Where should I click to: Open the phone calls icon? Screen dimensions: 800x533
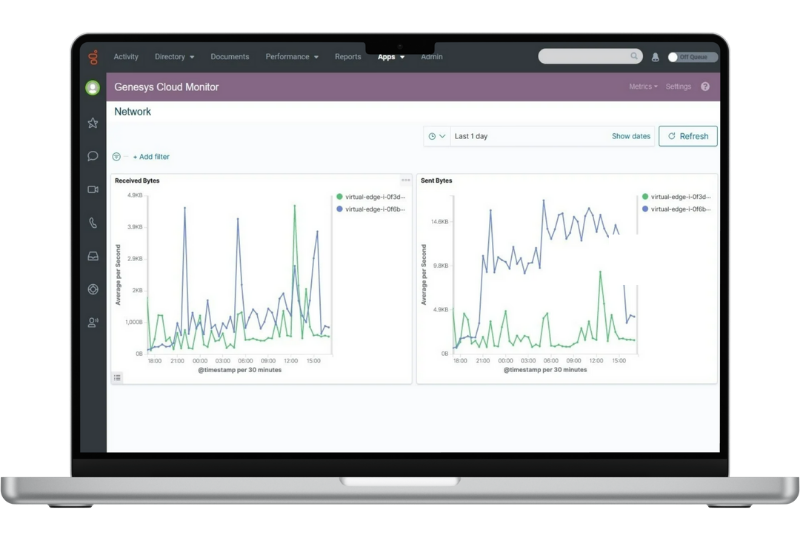click(x=92, y=222)
